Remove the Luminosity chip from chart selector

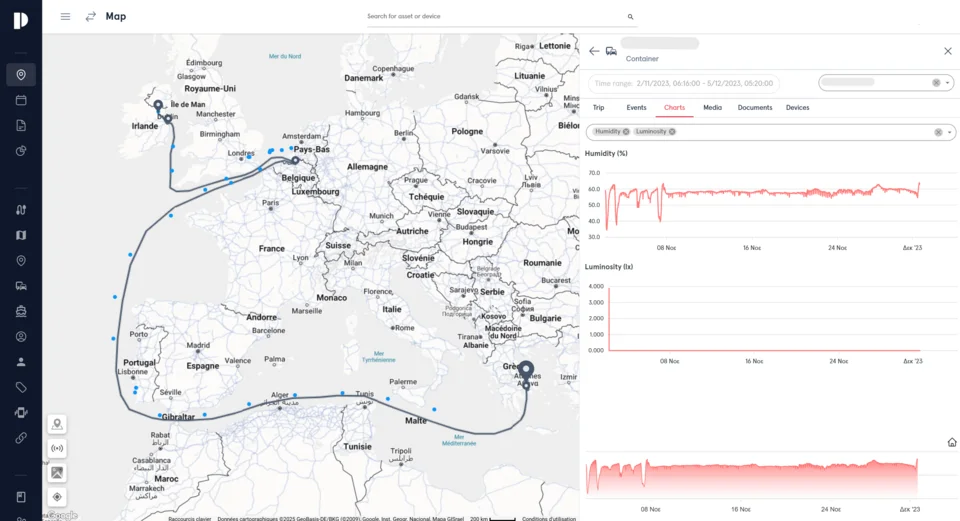(x=672, y=132)
